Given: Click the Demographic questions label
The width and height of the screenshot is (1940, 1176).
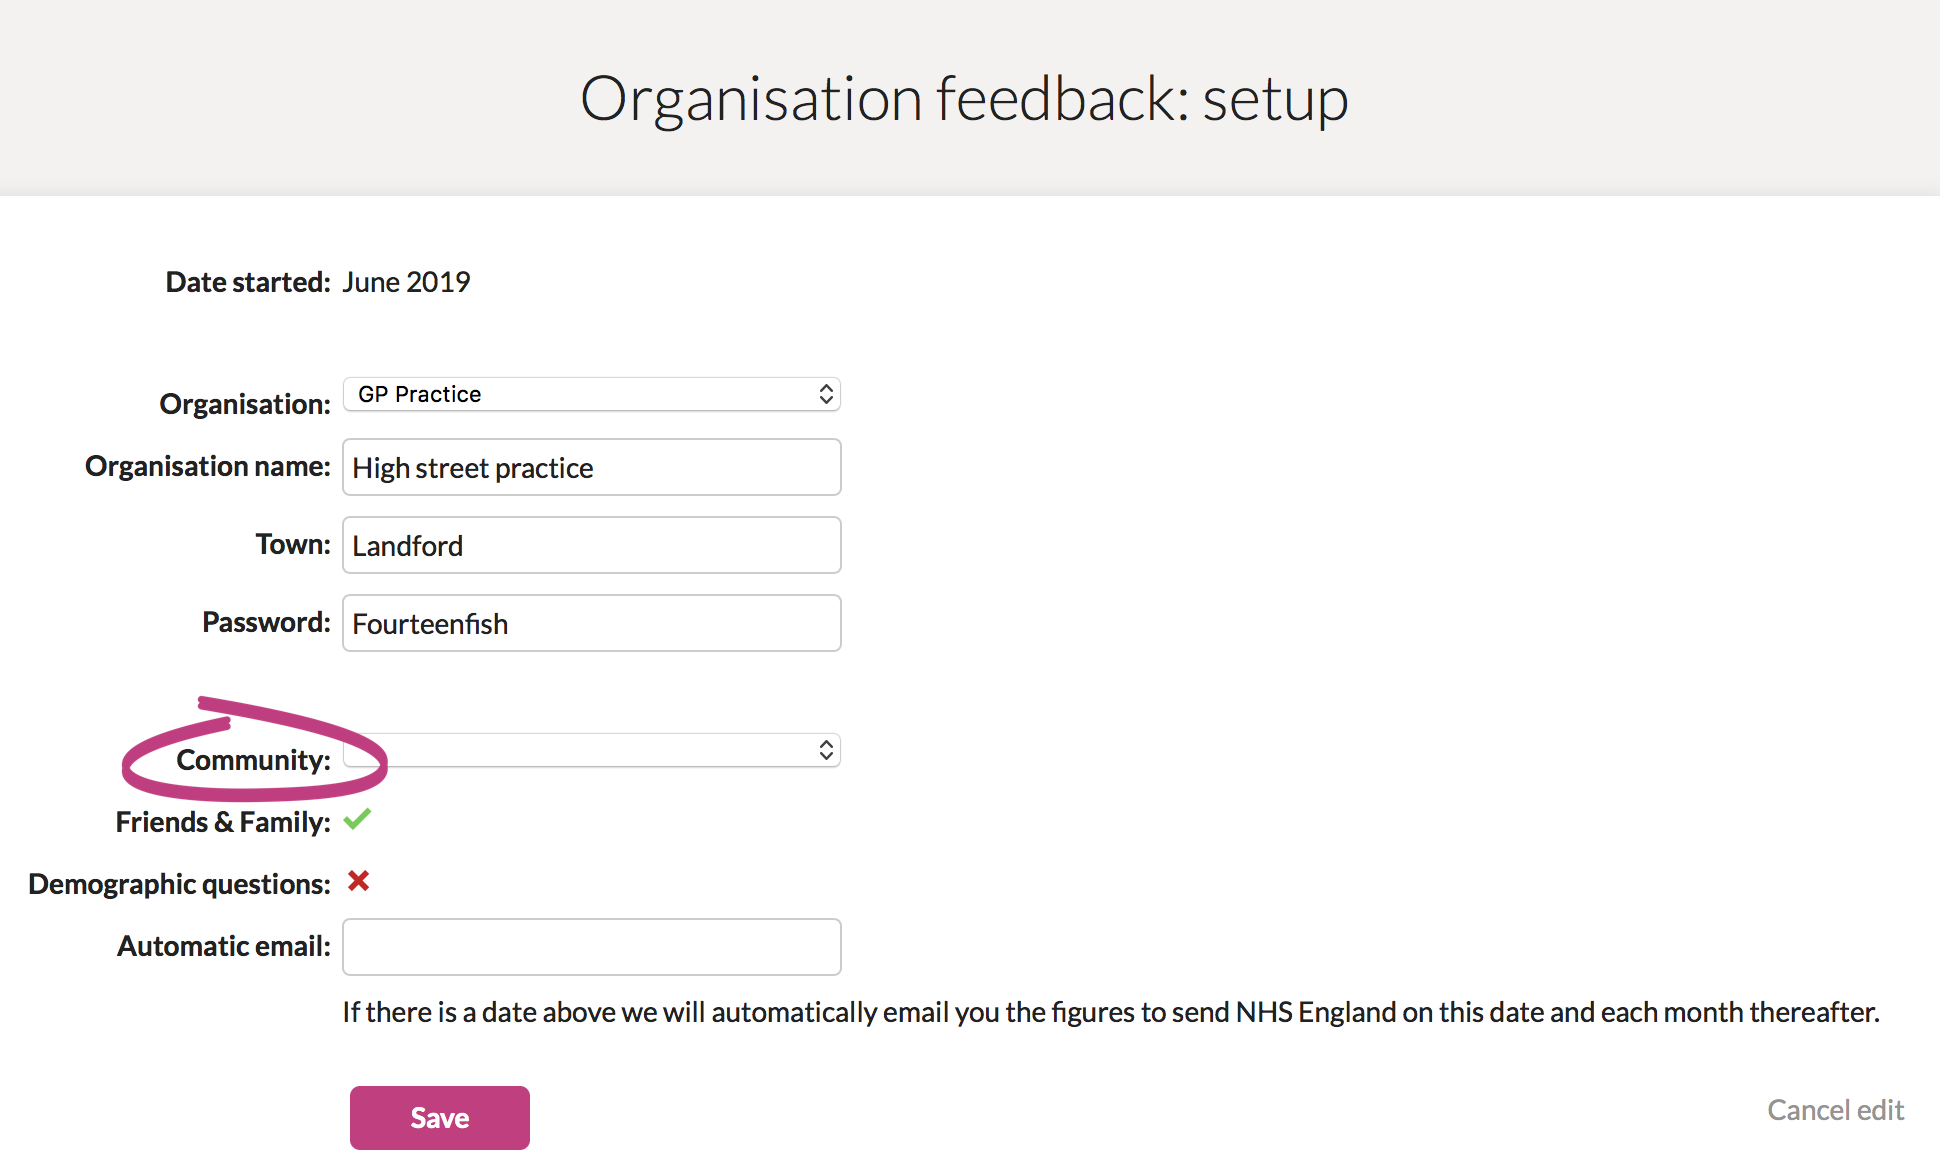Looking at the screenshot, I should (x=179, y=884).
